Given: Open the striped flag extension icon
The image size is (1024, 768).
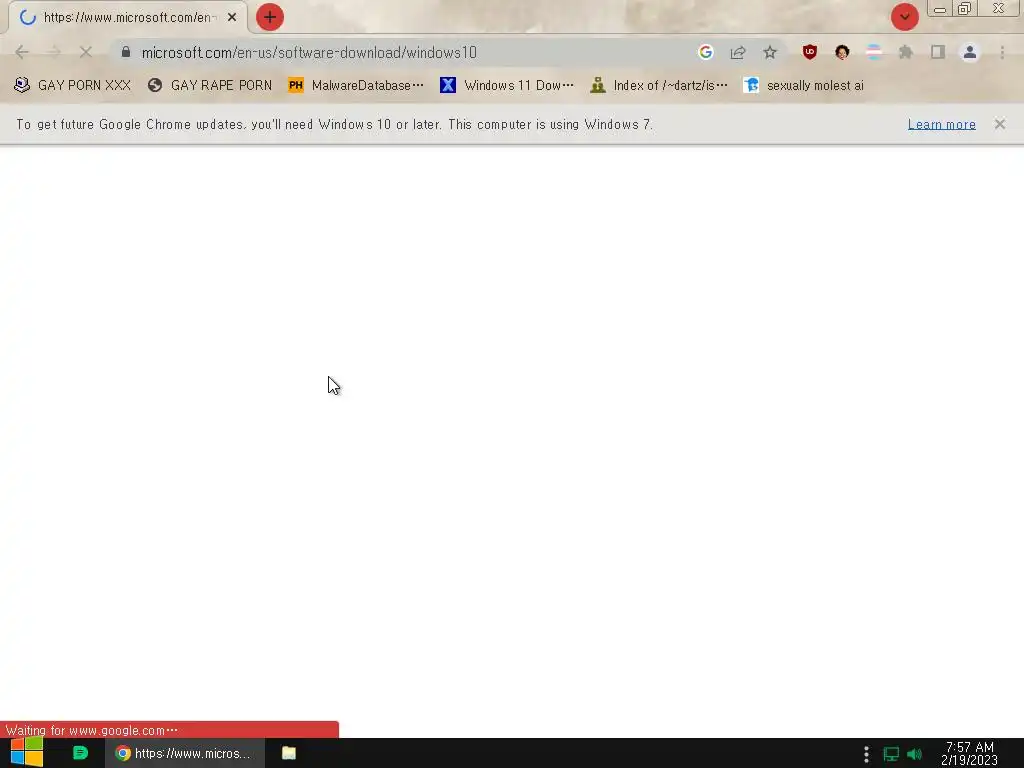Looking at the screenshot, I should pyautogui.click(x=874, y=52).
